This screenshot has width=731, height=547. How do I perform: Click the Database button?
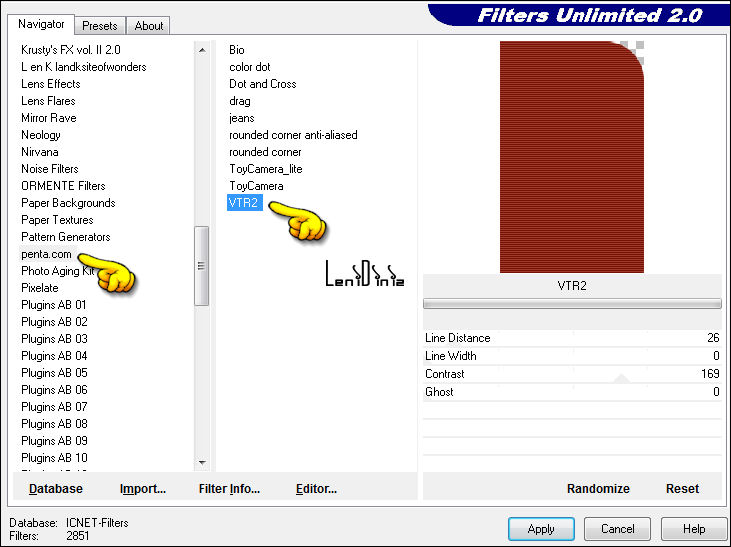click(x=56, y=489)
